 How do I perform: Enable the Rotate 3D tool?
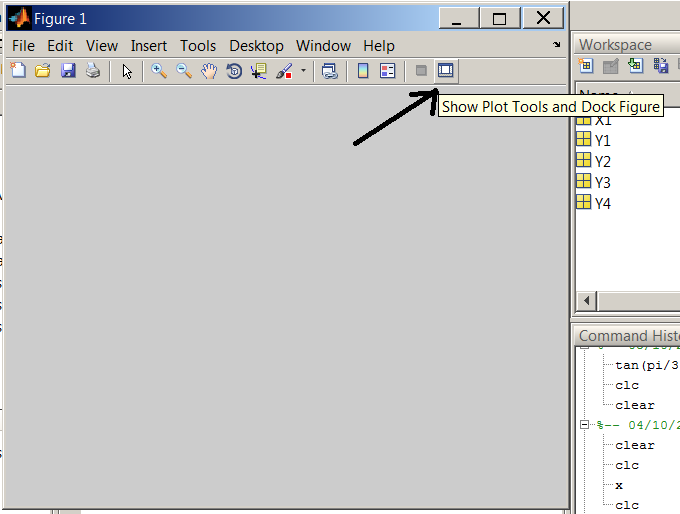pos(234,71)
